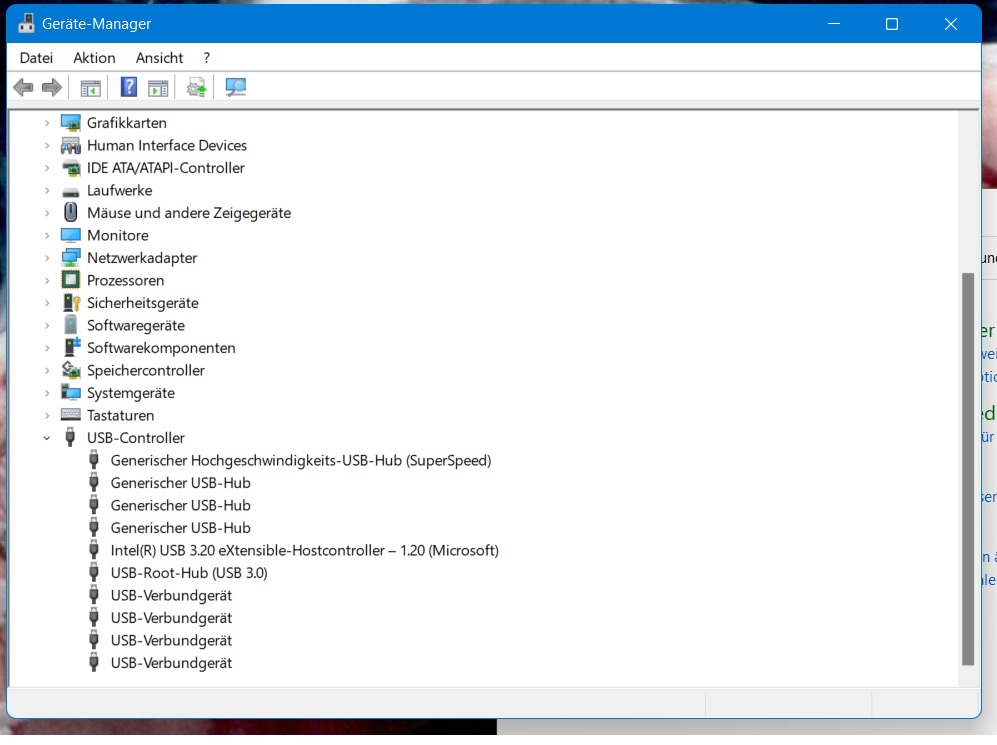This screenshot has height=745, width=997.
Task: Select the Netzwerkadapter label
Action: (x=142, y=258)
